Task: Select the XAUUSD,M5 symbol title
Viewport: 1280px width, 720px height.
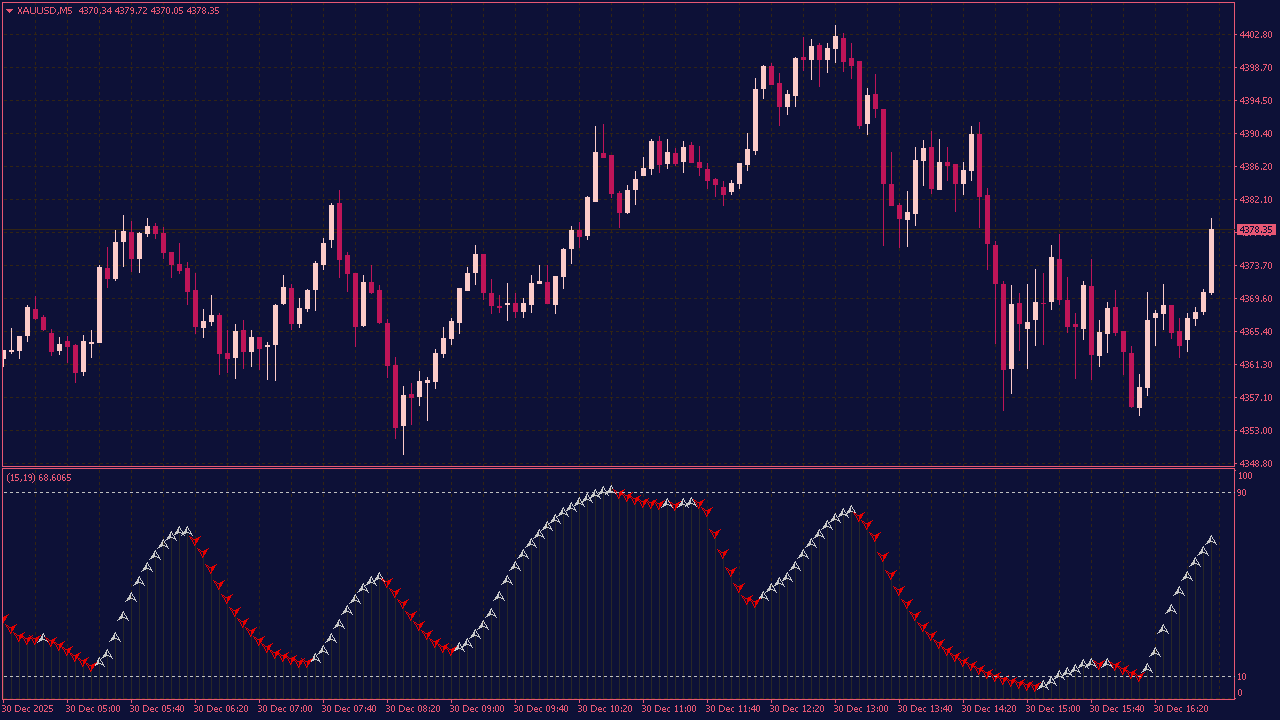Action: (48, 9)
